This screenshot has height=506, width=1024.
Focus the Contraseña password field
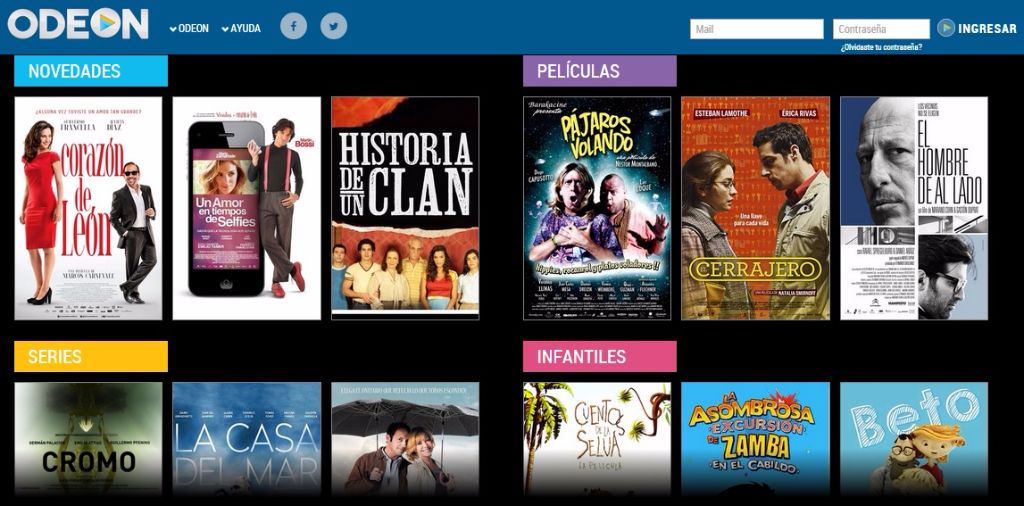tap(881, 29)
